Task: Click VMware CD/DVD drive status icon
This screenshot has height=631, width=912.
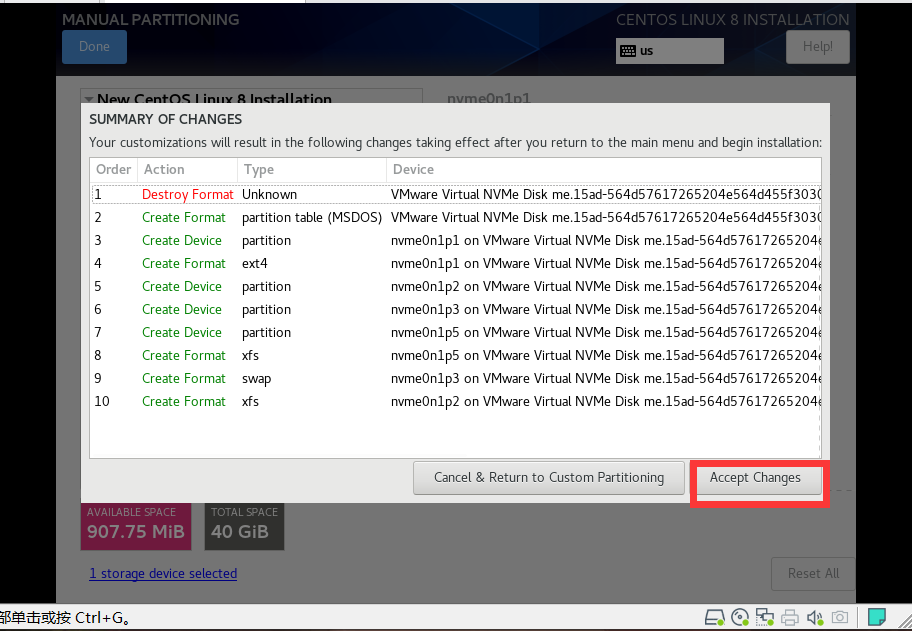Action: click(740, 617)
